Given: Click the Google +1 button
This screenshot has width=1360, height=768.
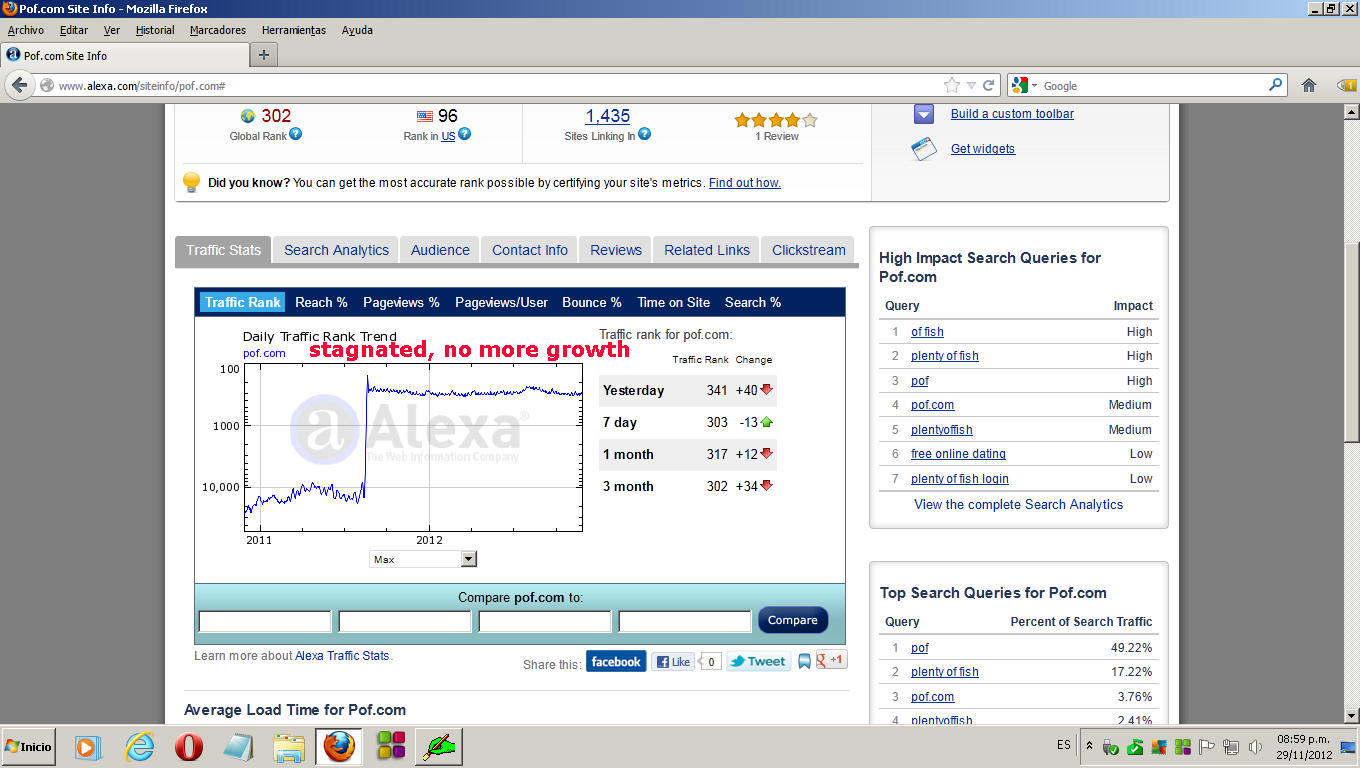Looking at the screenshot, I should coord(832,660).
